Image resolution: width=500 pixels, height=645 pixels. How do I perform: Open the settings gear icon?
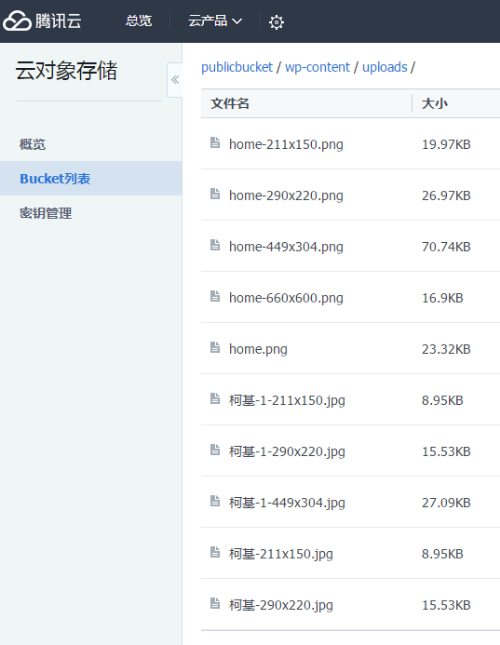[x=276, y=22]
